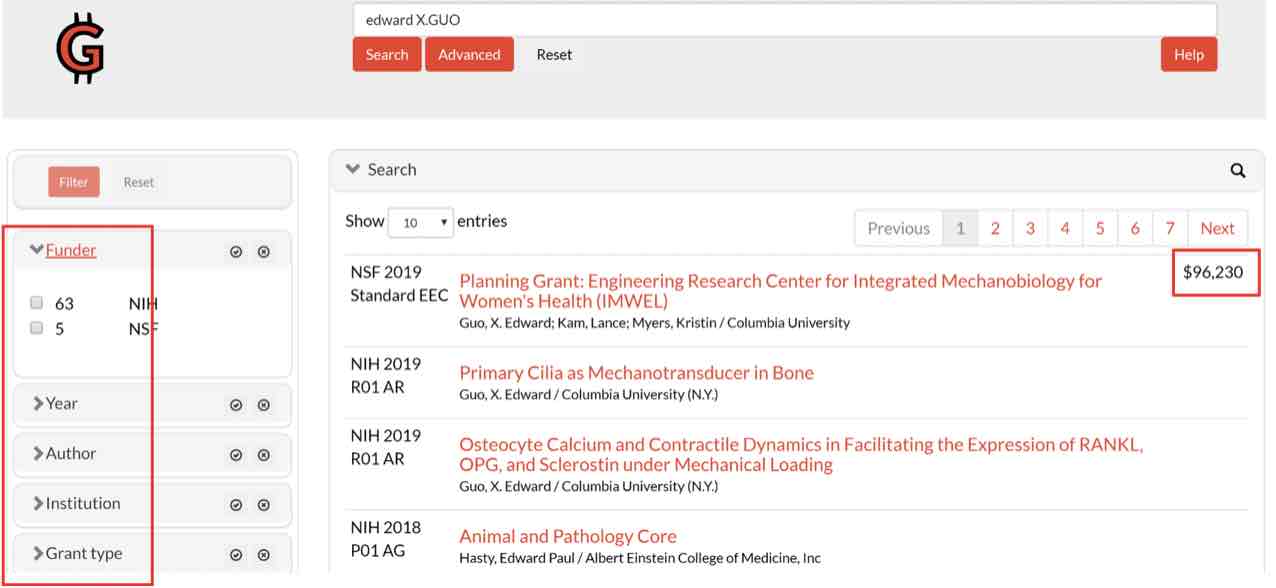Open the Show entries count dropdown

(420, 223)
